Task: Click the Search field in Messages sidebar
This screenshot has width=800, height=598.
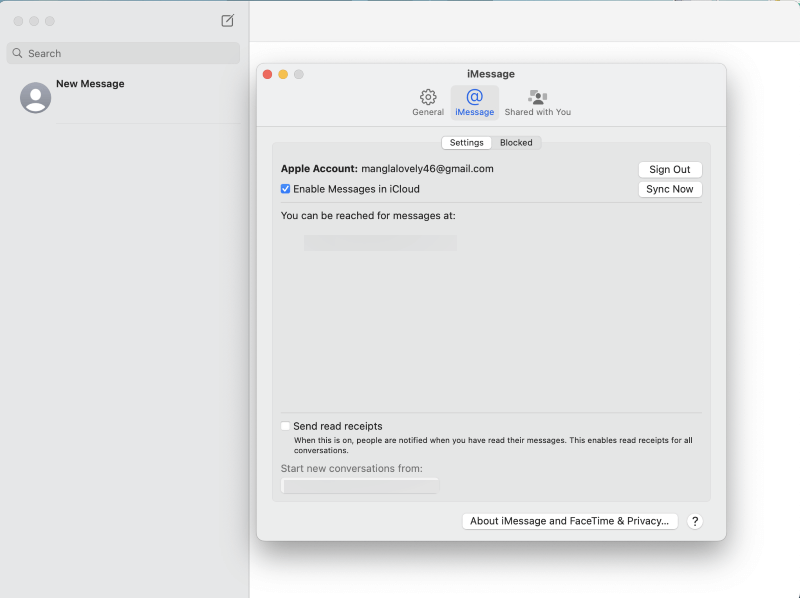Action: [123, 53]
